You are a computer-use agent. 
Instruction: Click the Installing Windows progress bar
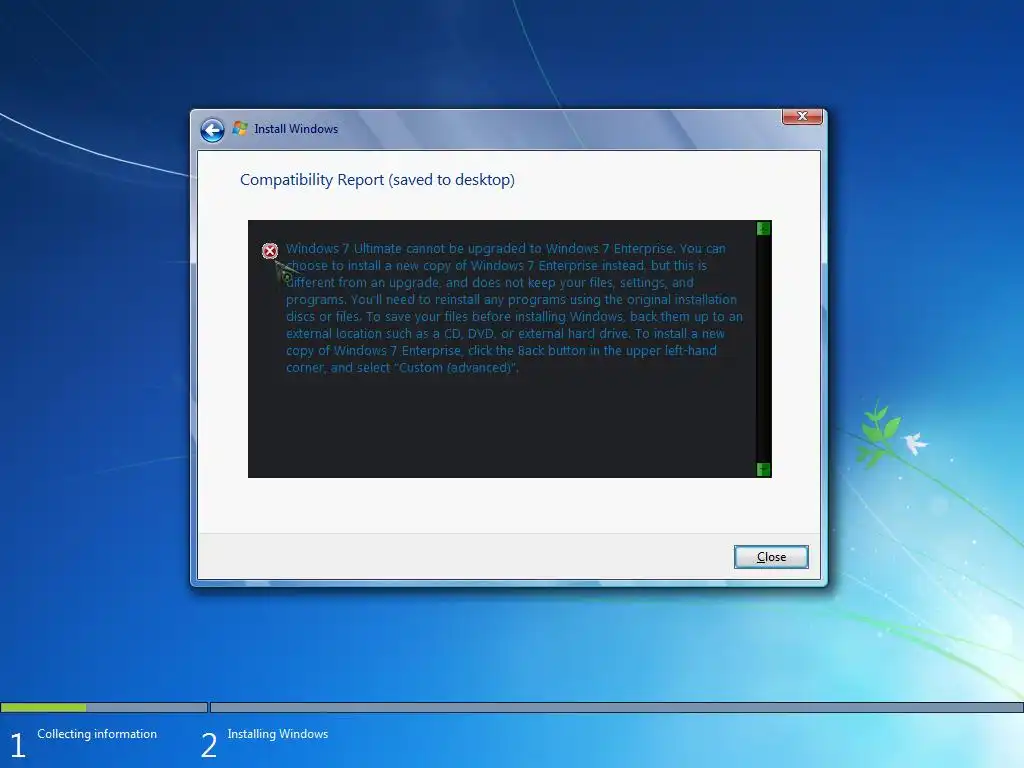(x=616, y=707)
